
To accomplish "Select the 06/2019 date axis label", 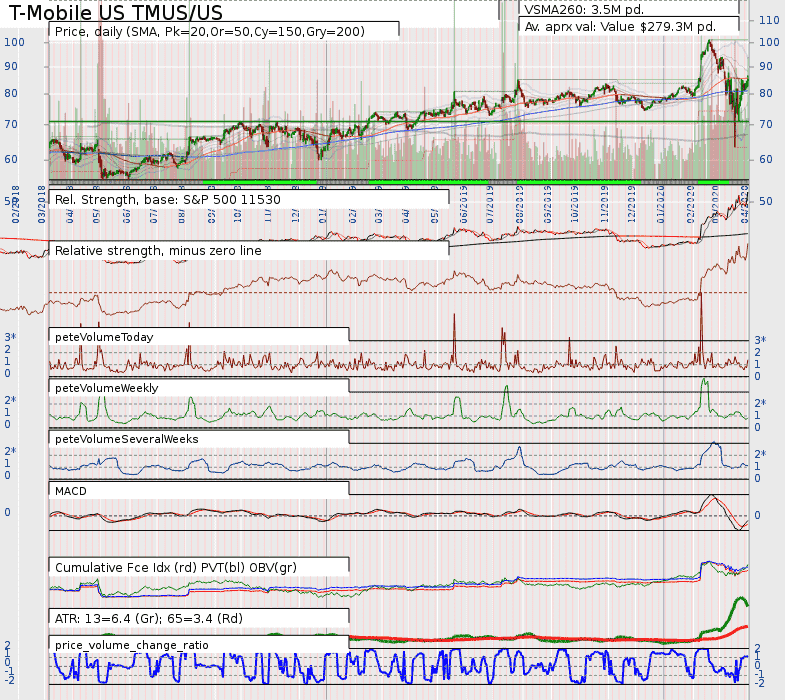I will pyautogui.click(x=464, y=204).
